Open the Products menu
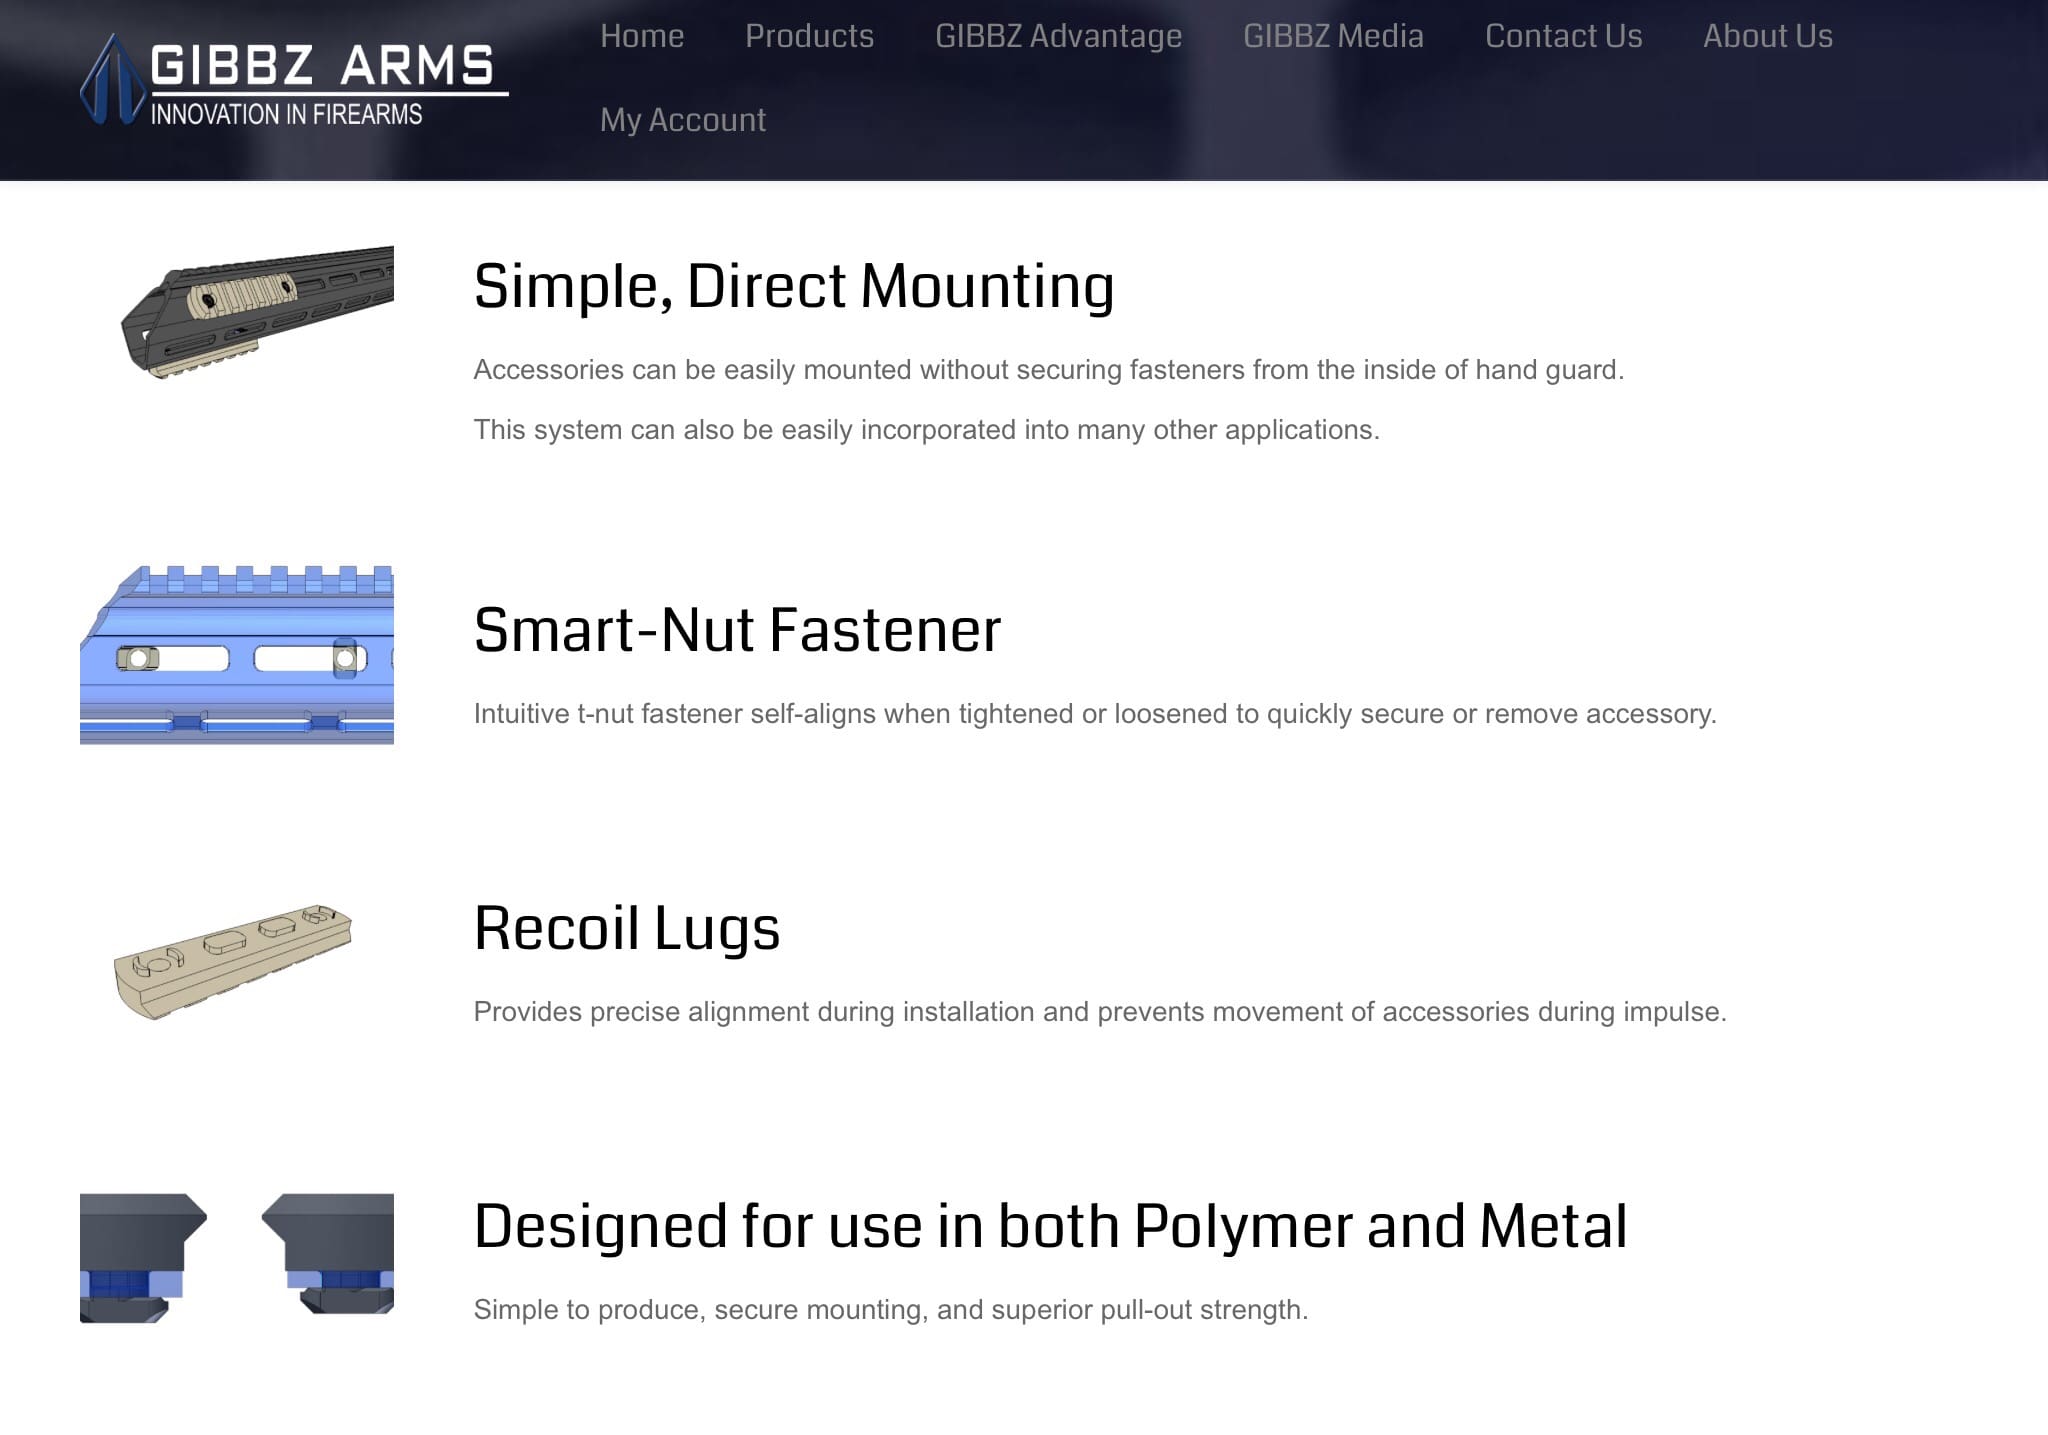Image resolution: width=2048 pixels, height=1435 pixels. tap(809, 36)
